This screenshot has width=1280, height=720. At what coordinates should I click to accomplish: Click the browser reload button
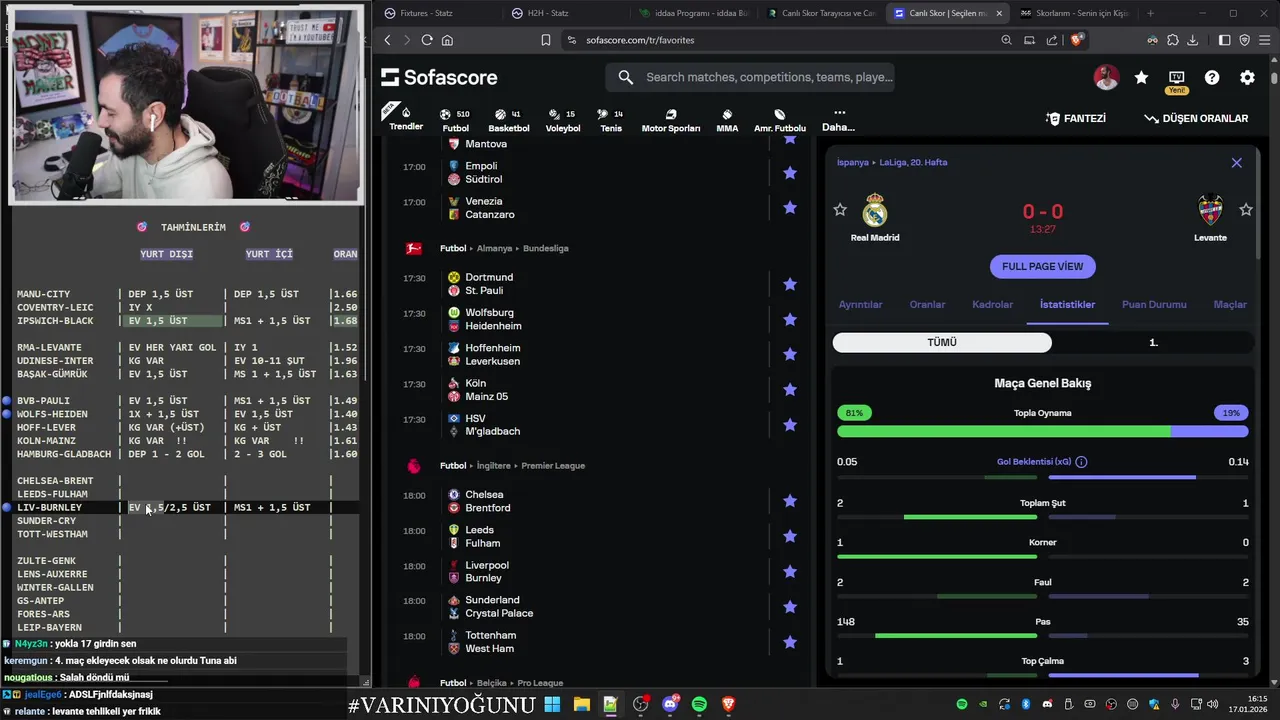(427, 40)
